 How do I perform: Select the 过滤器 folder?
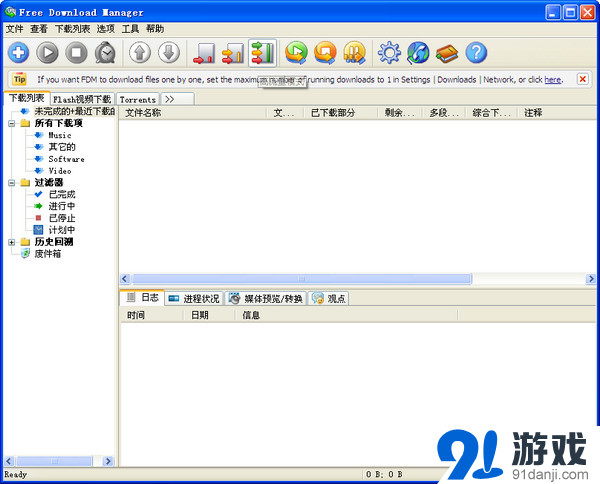point(49,183)
